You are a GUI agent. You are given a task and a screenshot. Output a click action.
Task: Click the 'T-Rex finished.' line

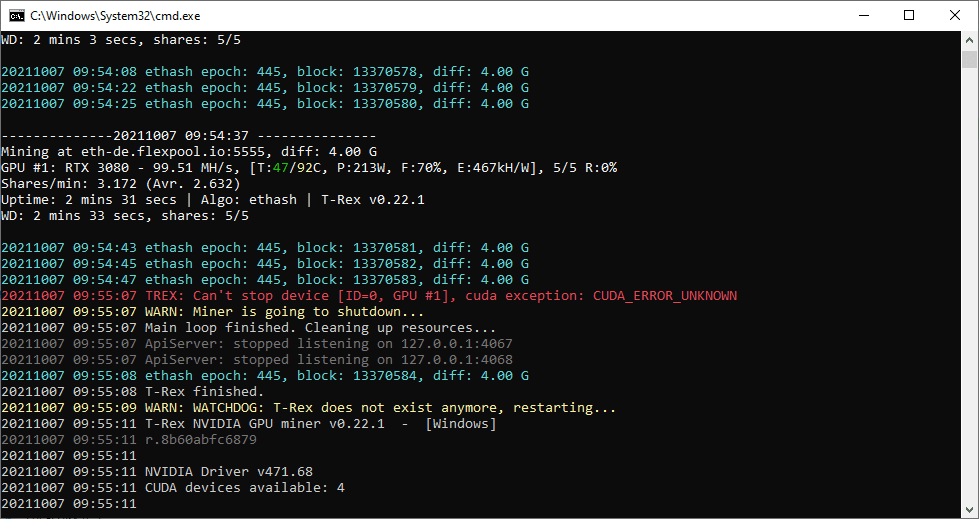tap(133, 392)
